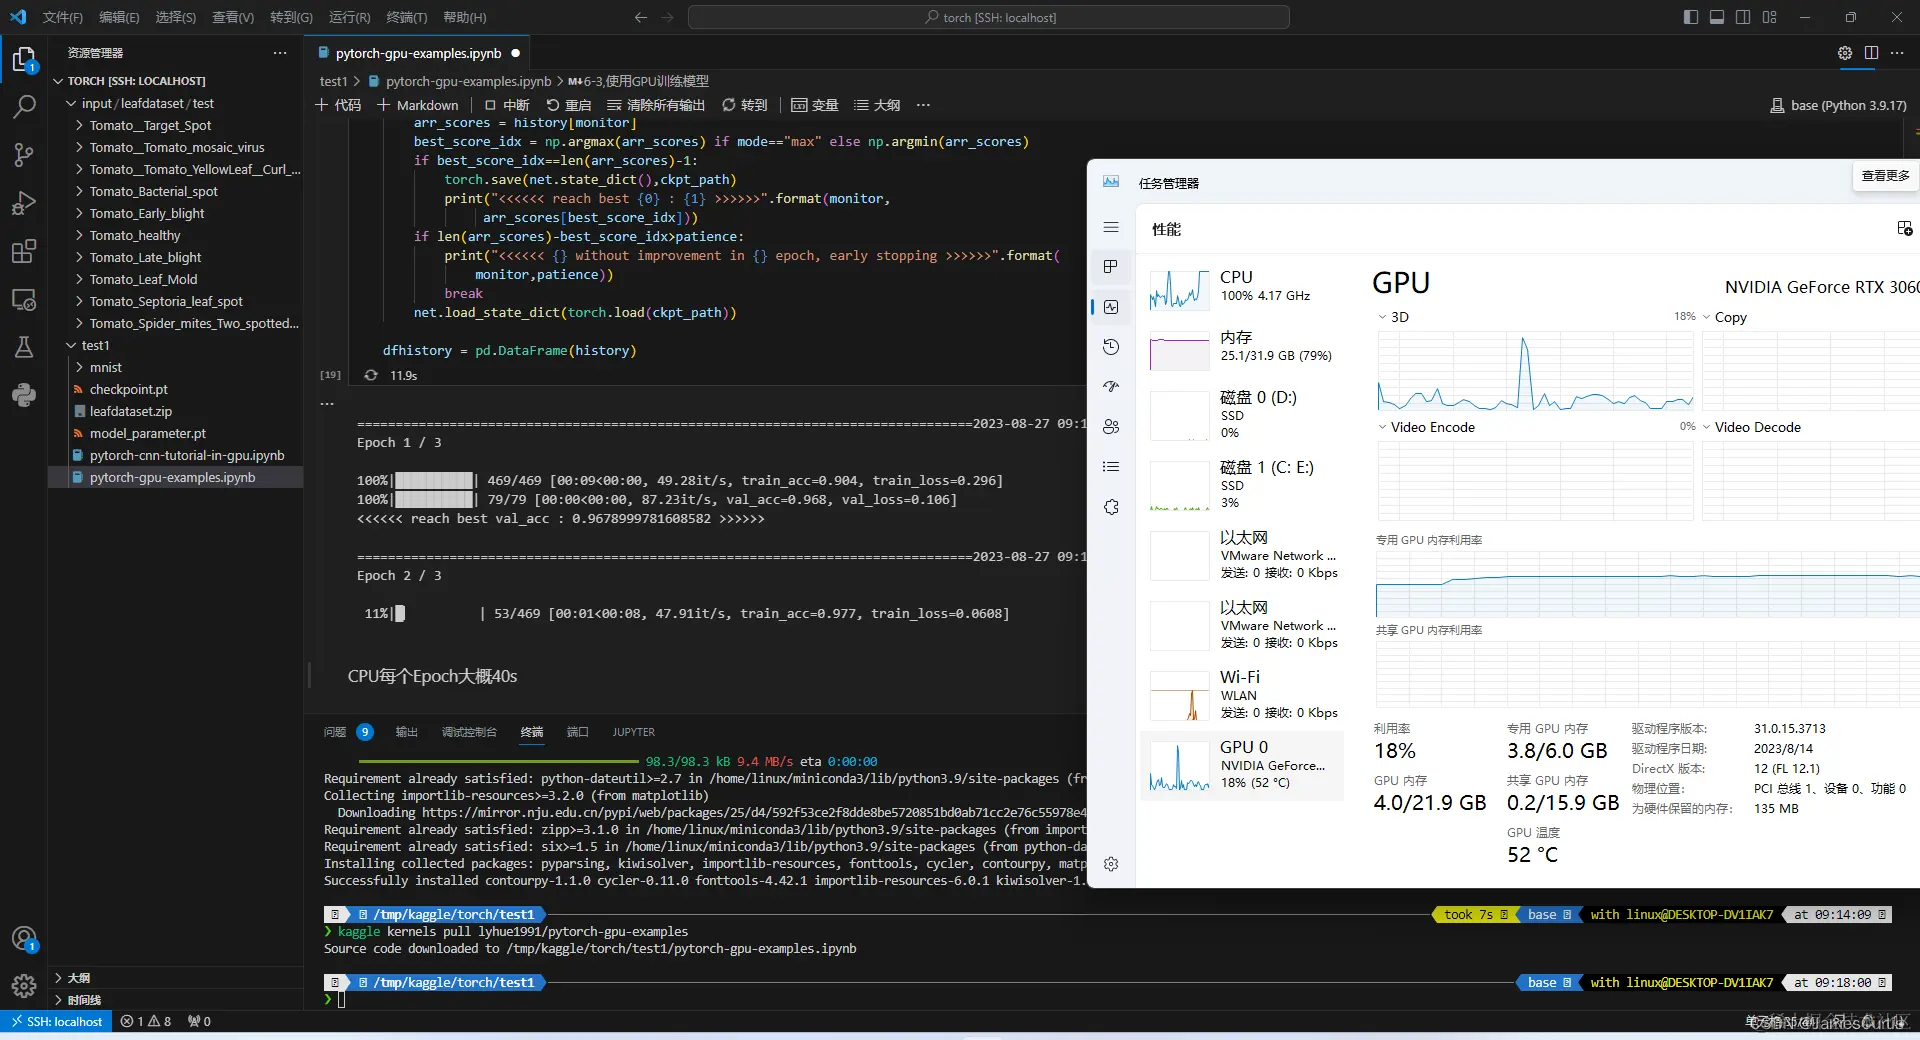Add a new Markdown cell
Screen dimensions: 1920x1040
click(x=417, y=105)
